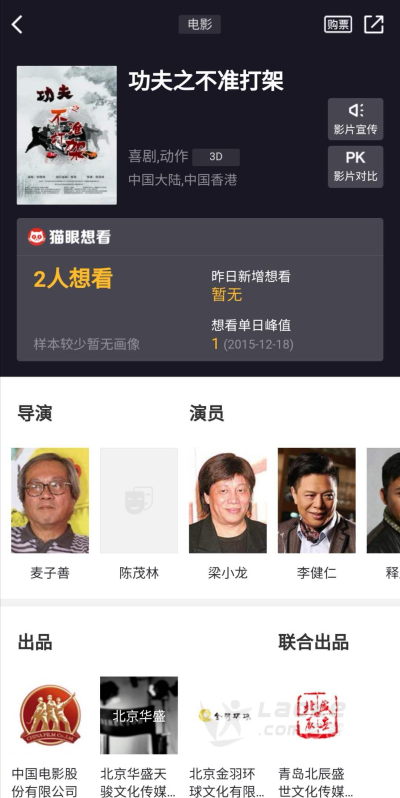Tap the share export icon
Viewport: 400px width, 798px height.
[x=374, y=24]
